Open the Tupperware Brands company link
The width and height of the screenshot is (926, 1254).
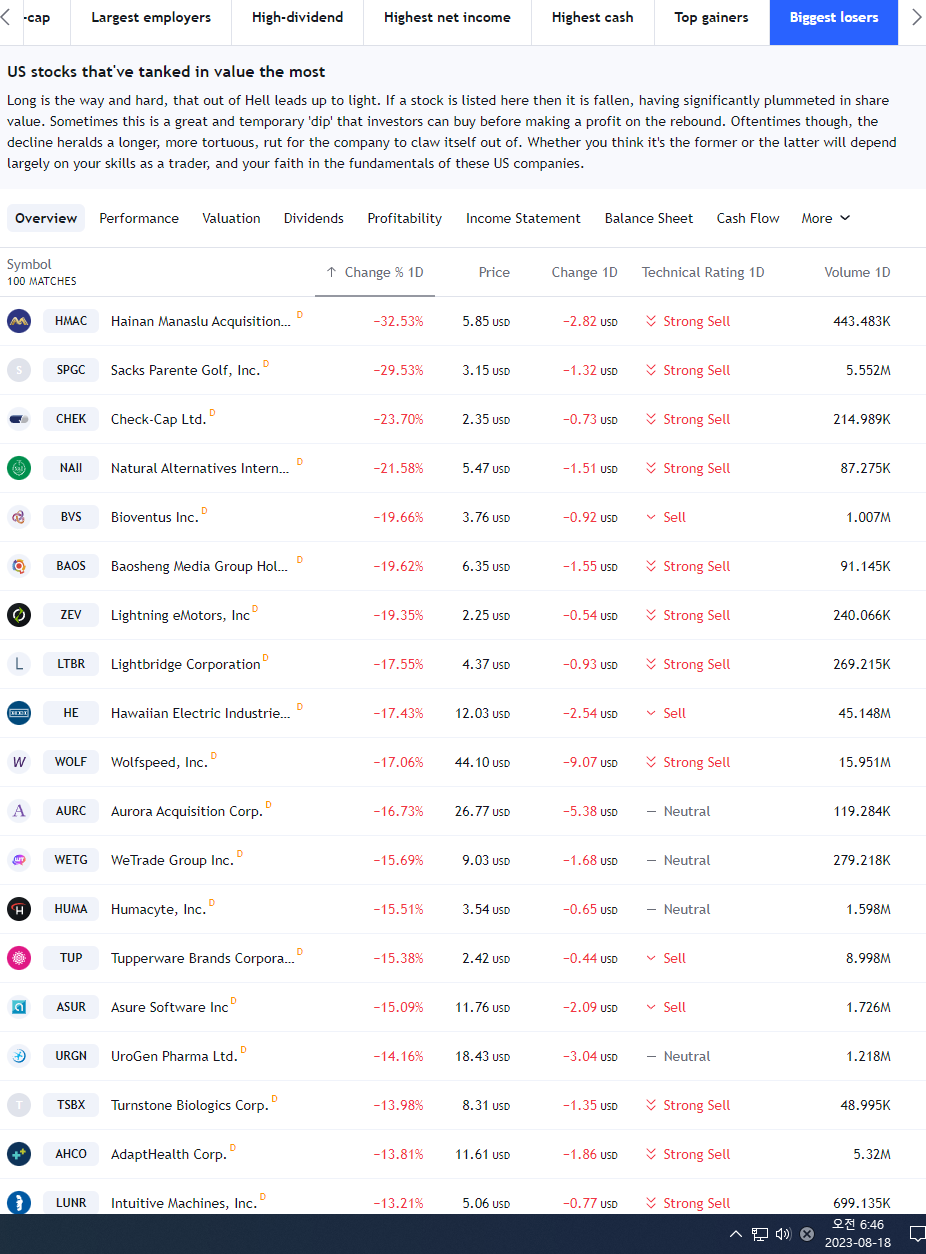point(202,958)
